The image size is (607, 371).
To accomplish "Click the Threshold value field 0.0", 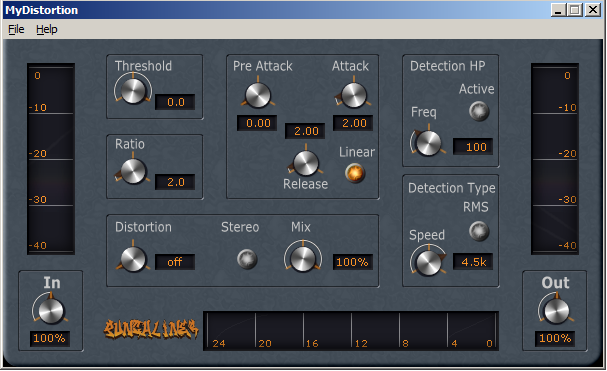I will click(x=175, y=102).
